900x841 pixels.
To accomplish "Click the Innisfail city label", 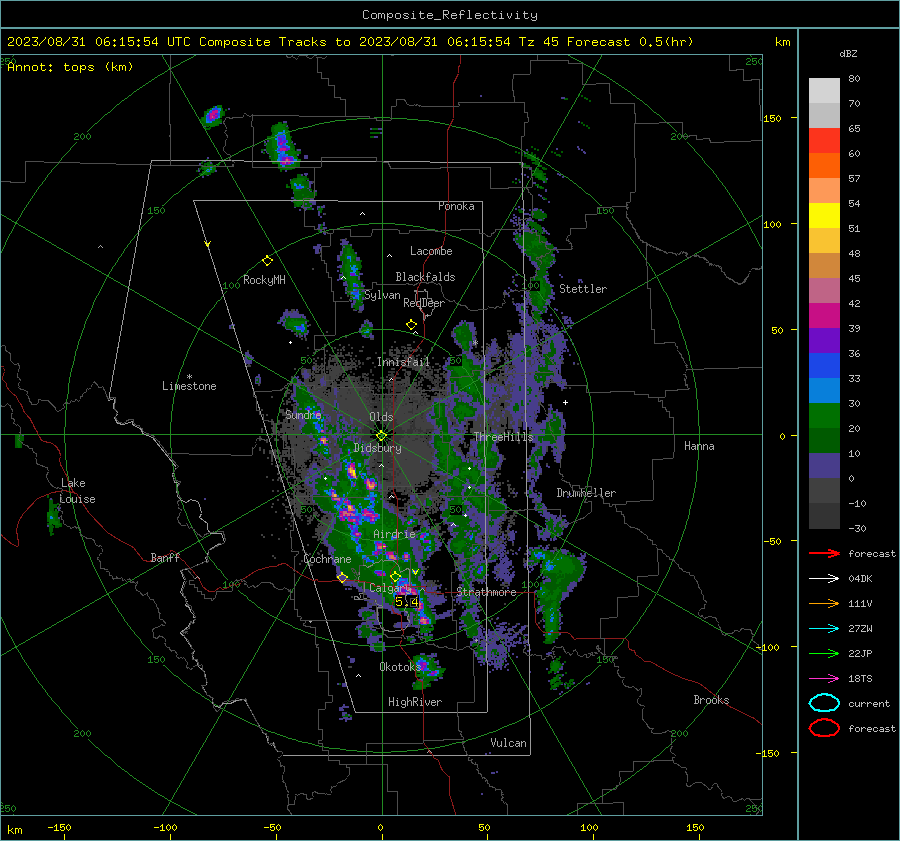I will pyautogui.click(x=403, y=362).
